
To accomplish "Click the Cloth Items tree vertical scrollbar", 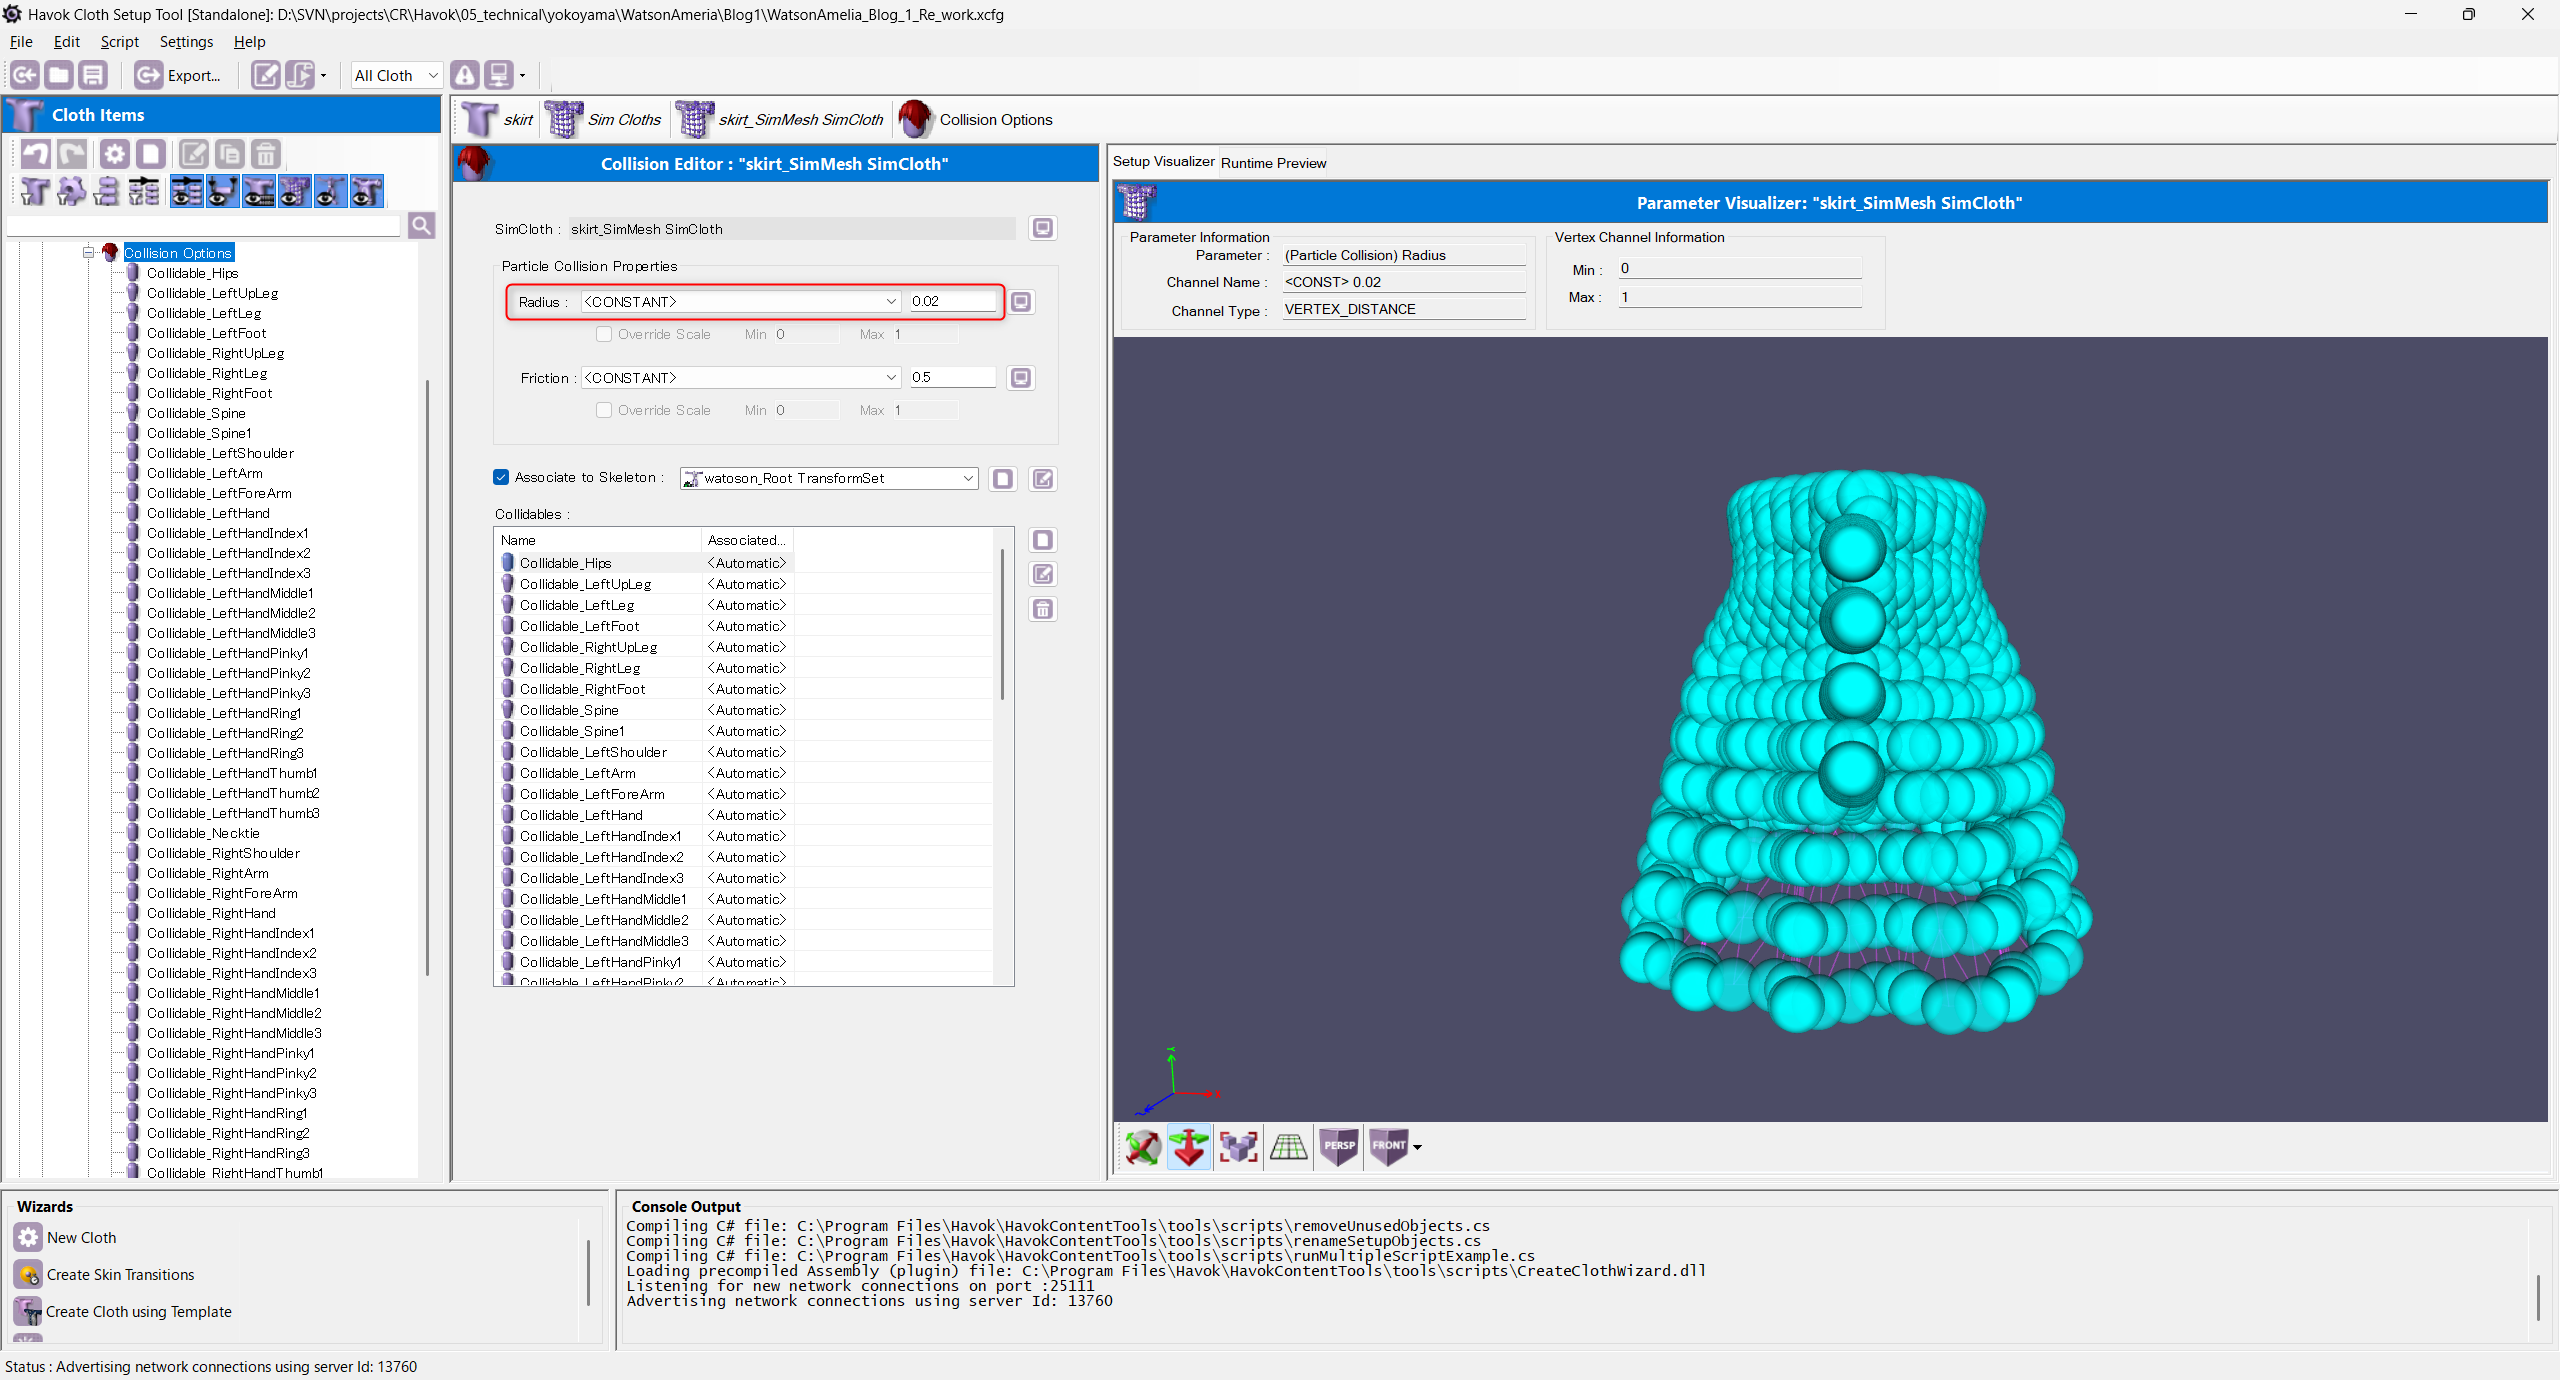I will tap(427, 677).
